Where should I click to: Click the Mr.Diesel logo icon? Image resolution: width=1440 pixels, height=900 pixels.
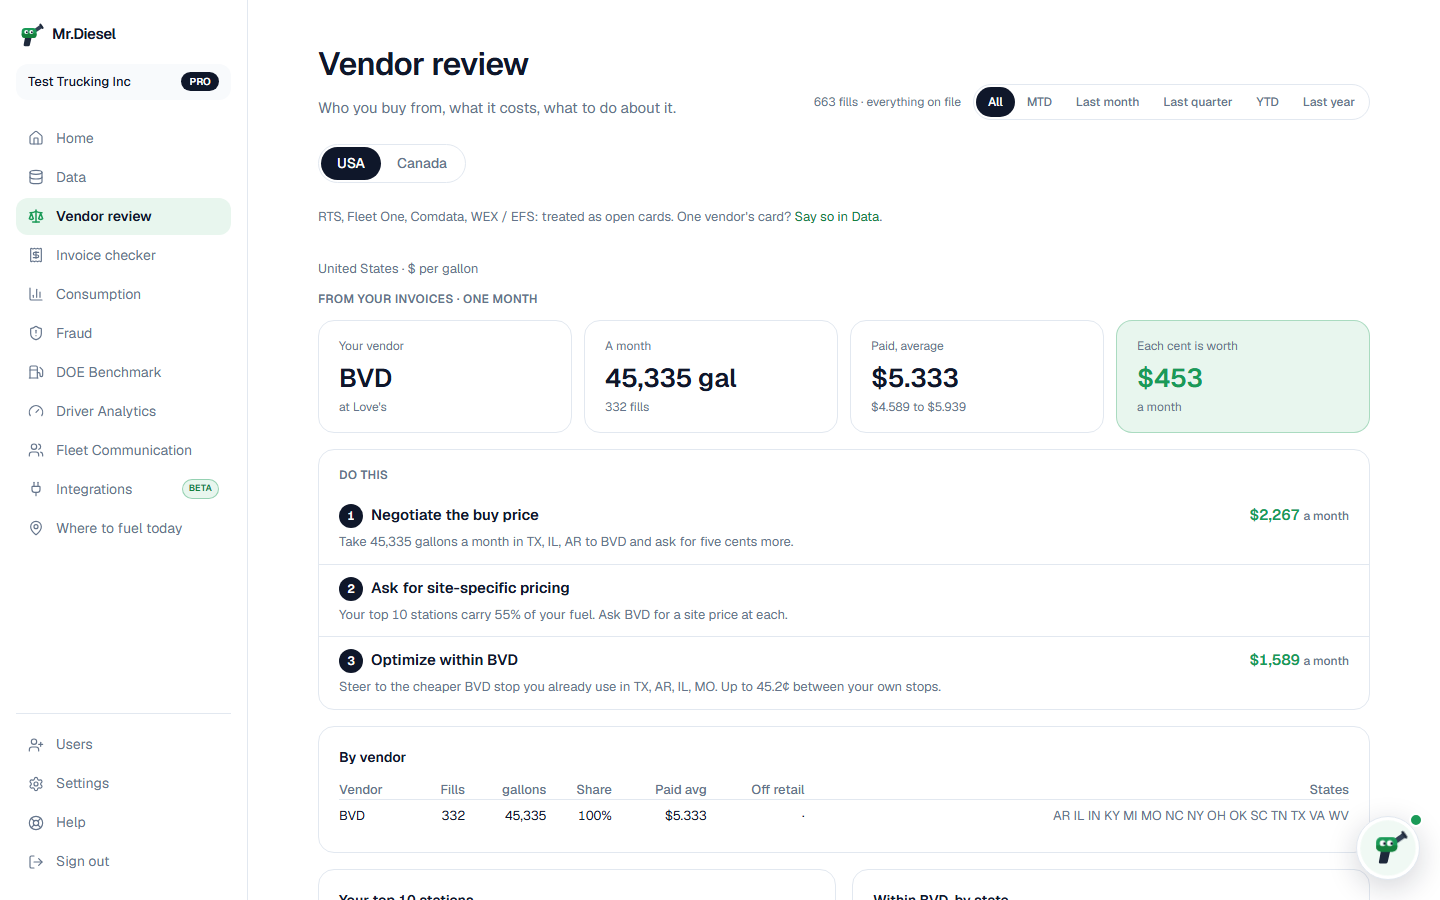coord(32,35)
